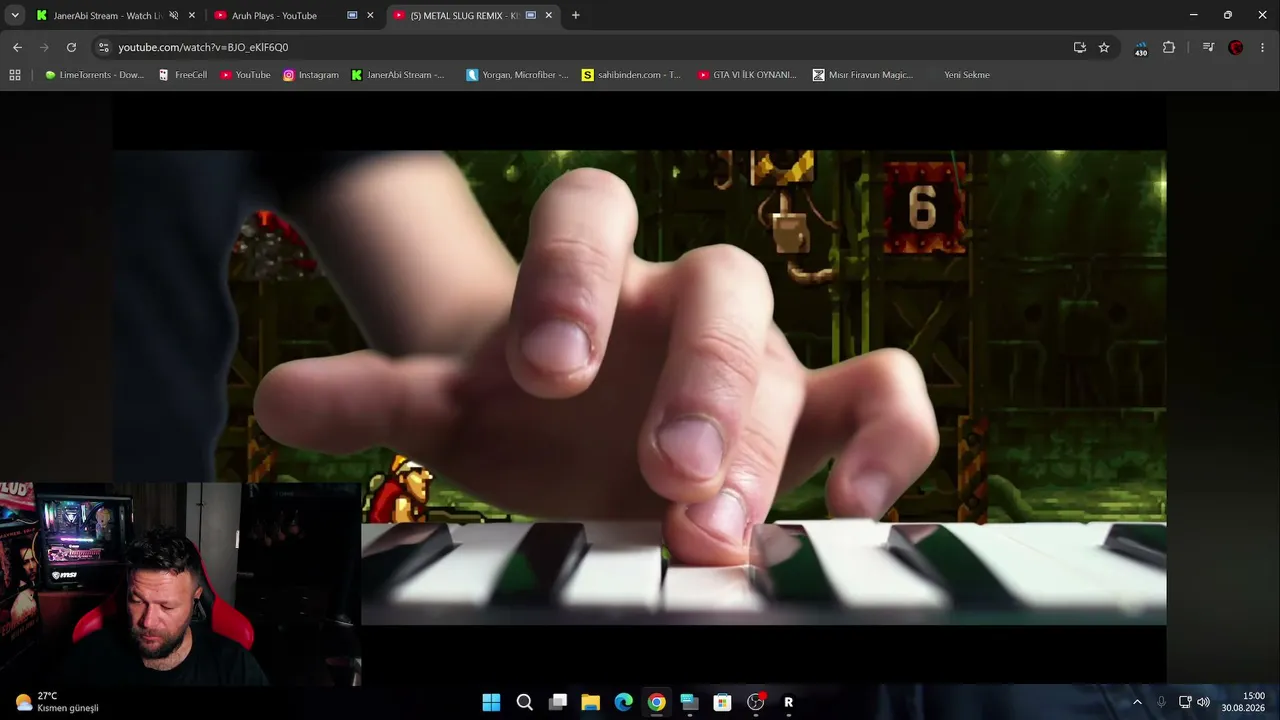Image resolution: width=1280 pixels, height=720 pixels.
Task: Open the apps grid in bookmarks bar
Action: point(15,75)
